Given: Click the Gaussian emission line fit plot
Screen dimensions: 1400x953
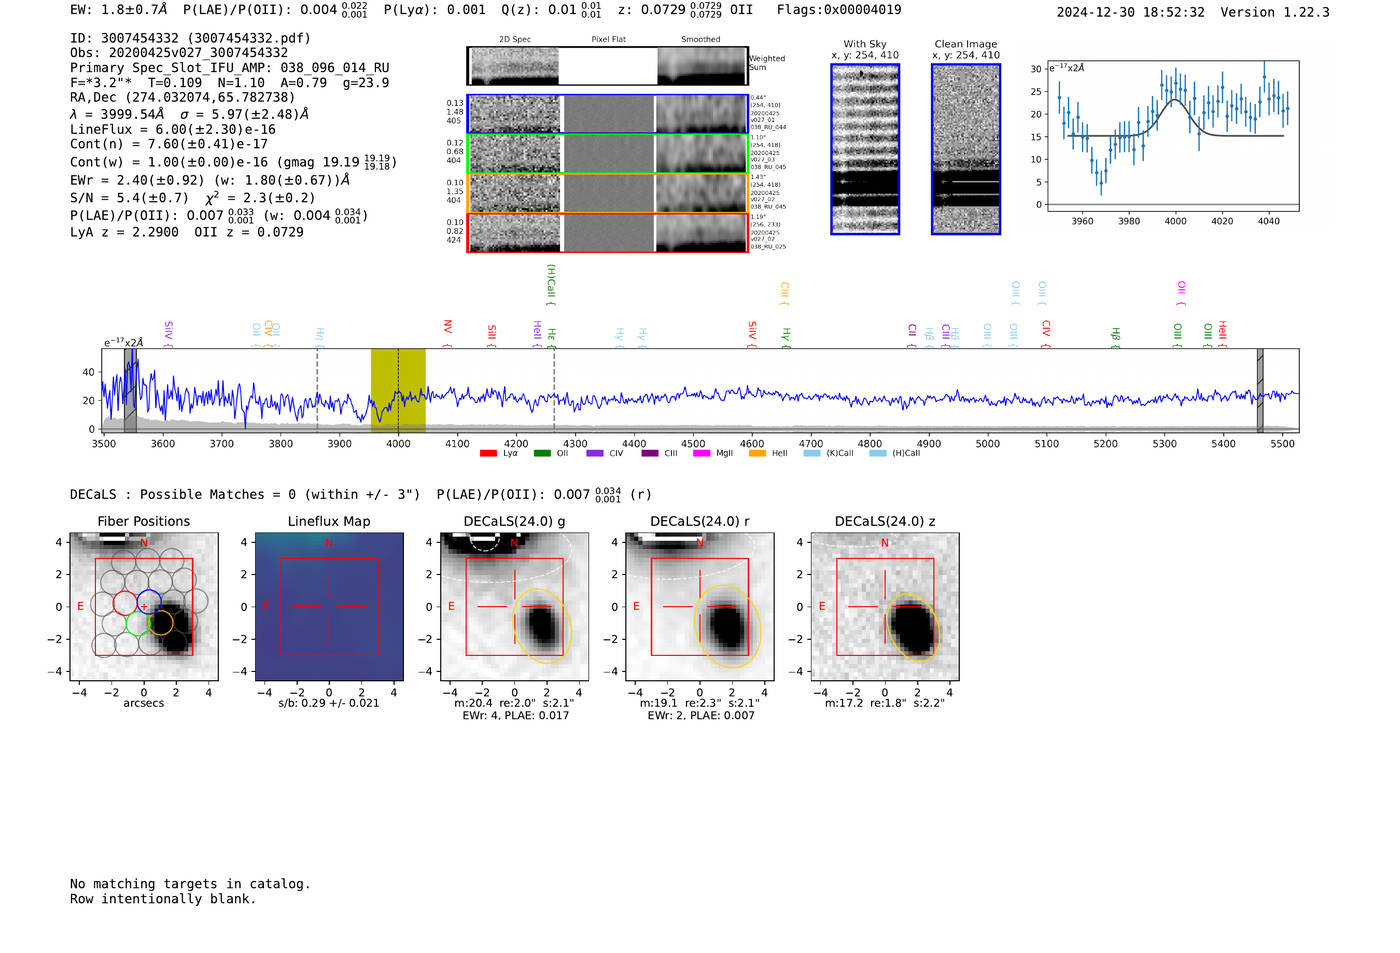Looking at the screenshot, I should click(x=1172, y=136).
